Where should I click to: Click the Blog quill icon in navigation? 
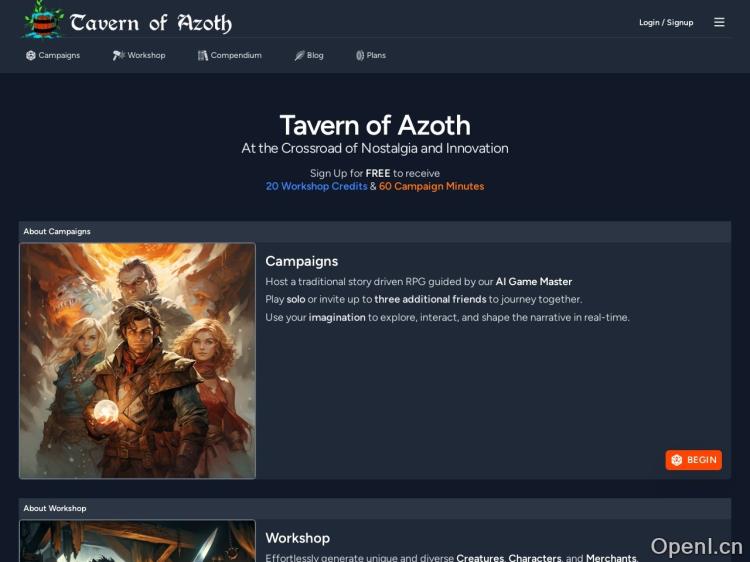[299, 55]
